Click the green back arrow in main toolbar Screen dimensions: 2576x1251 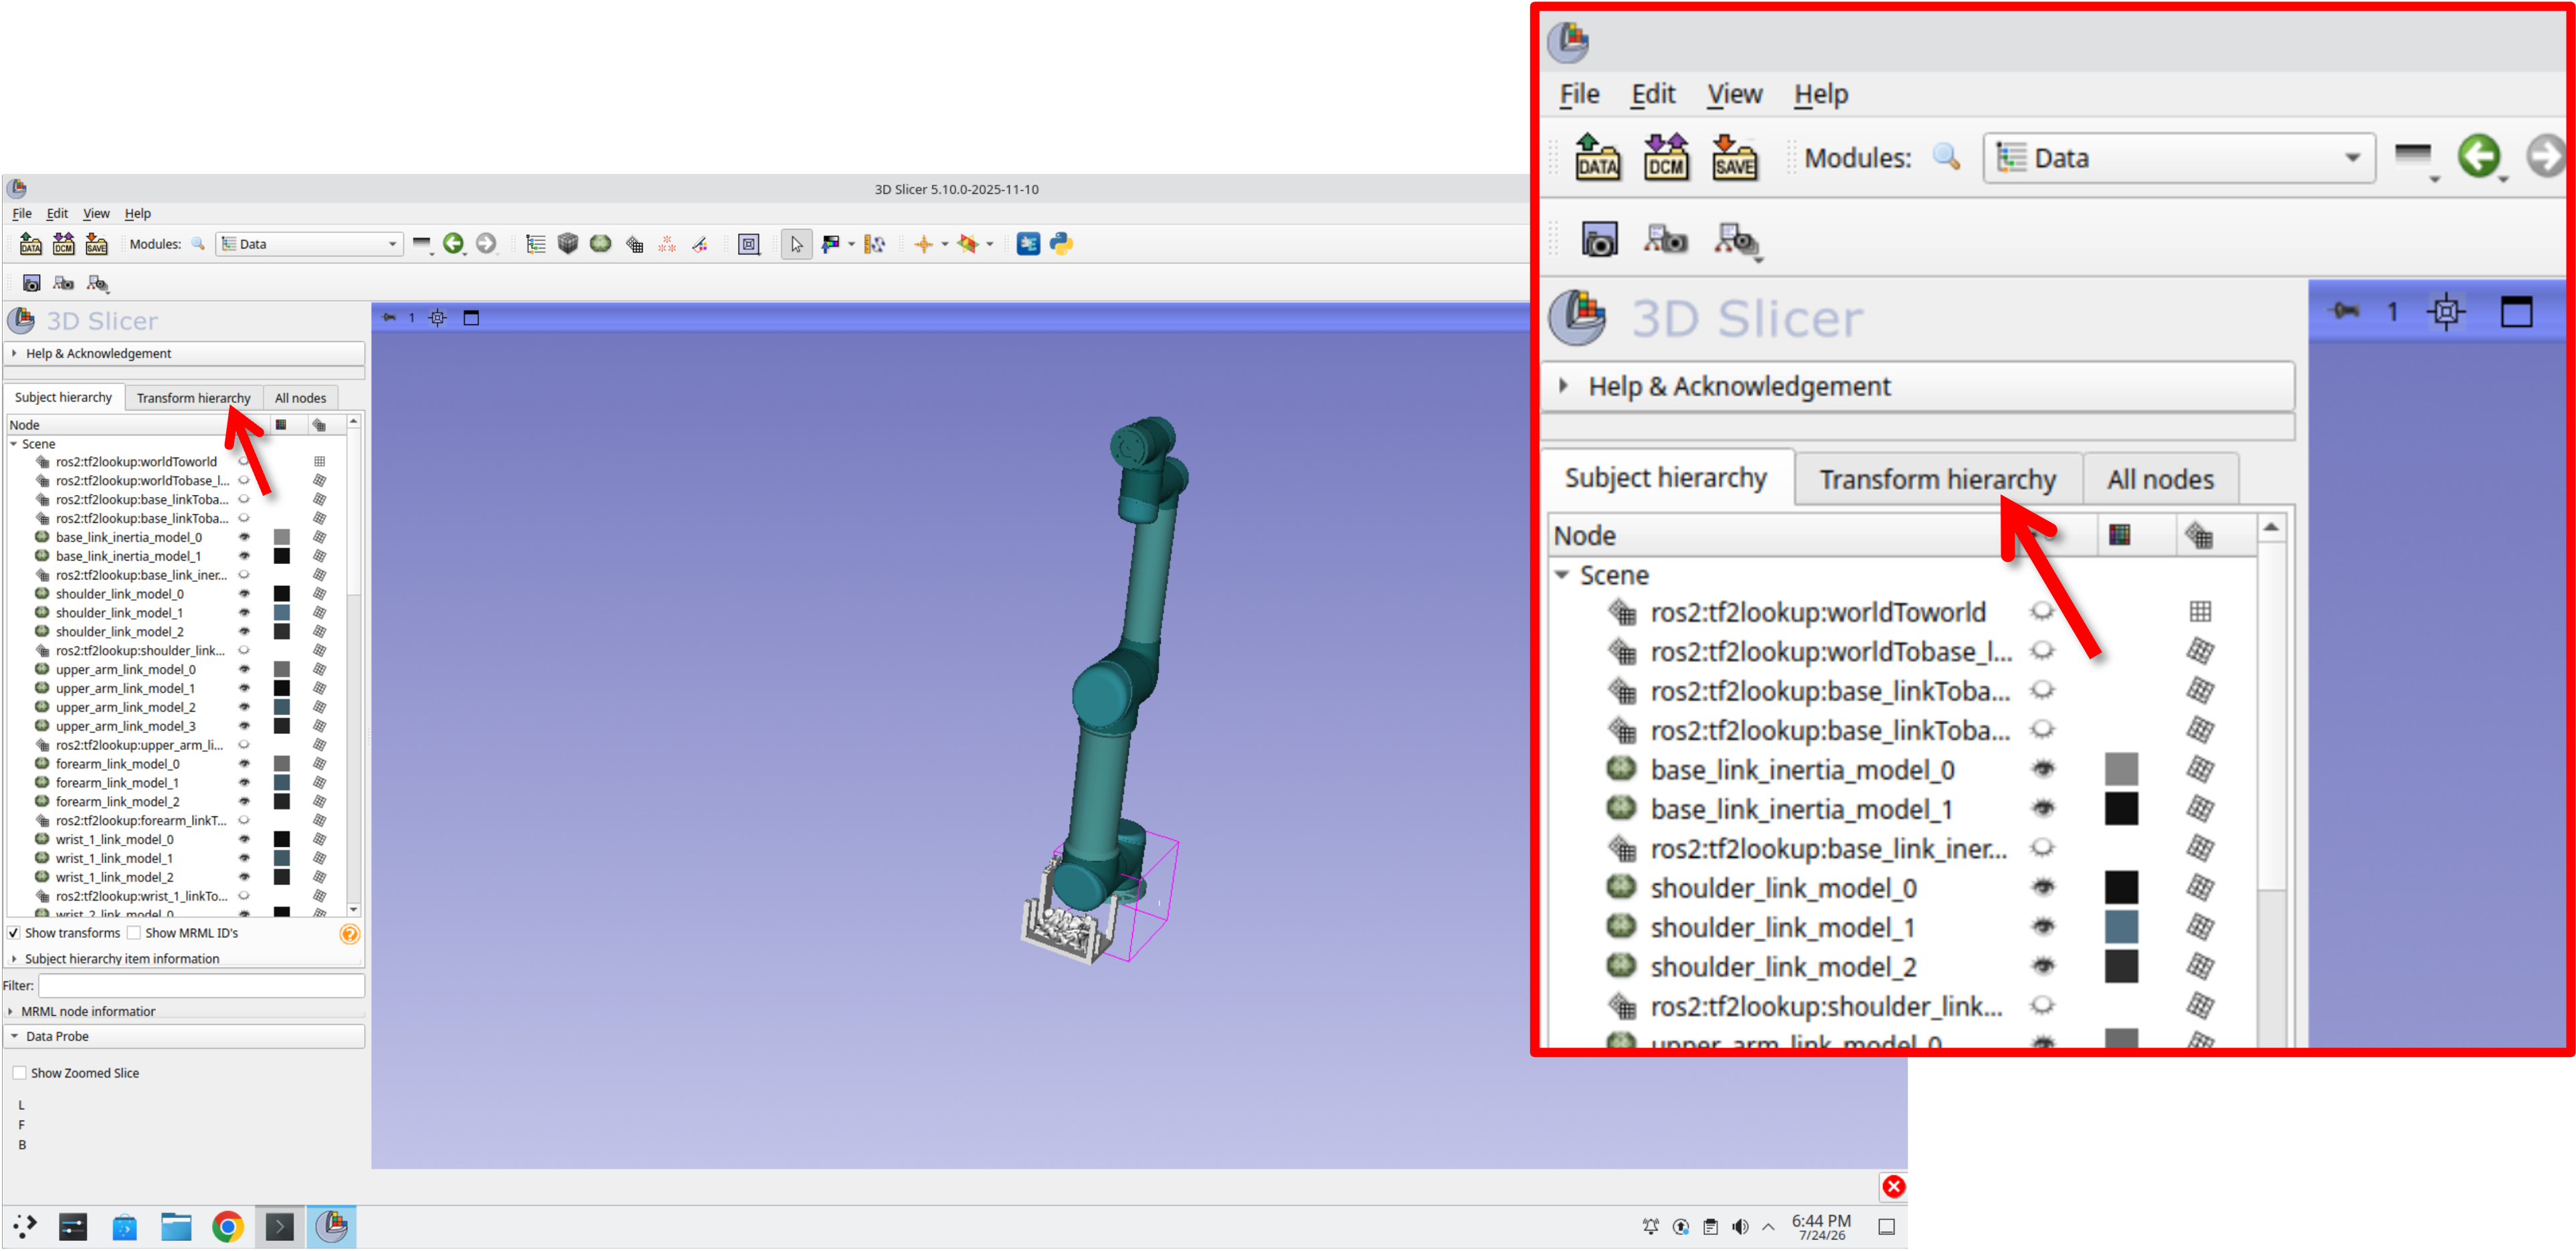coord(453,244)
